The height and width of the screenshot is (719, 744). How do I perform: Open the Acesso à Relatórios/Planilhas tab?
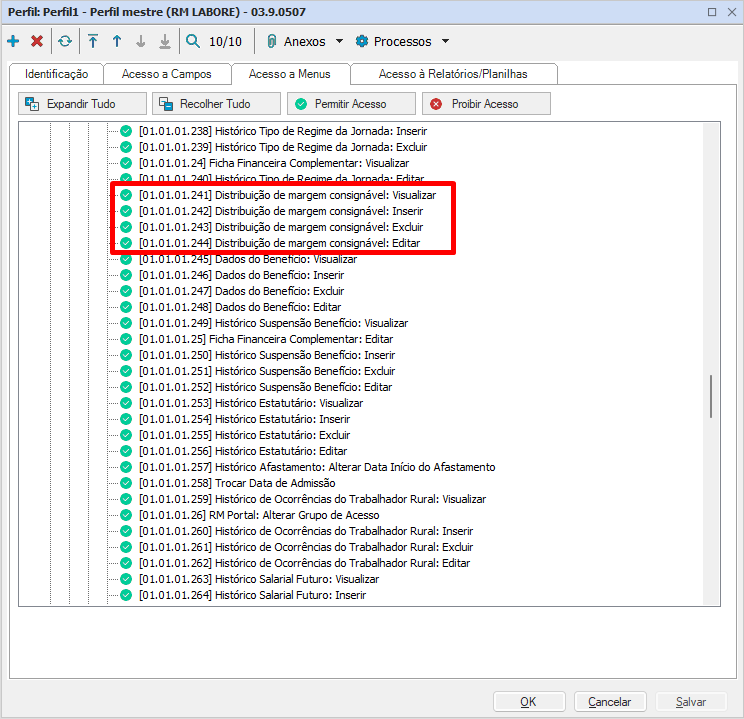453,74
